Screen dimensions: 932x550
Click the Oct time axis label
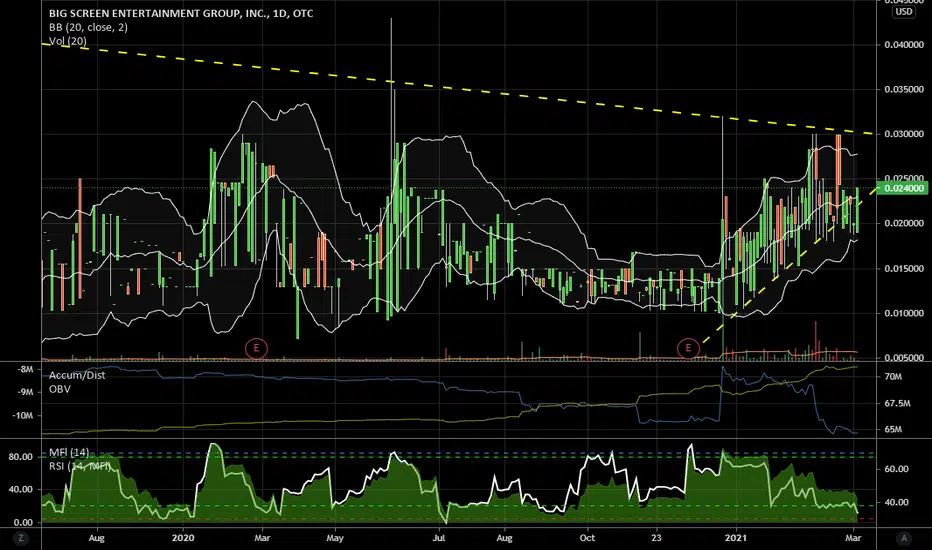(587, 538)
